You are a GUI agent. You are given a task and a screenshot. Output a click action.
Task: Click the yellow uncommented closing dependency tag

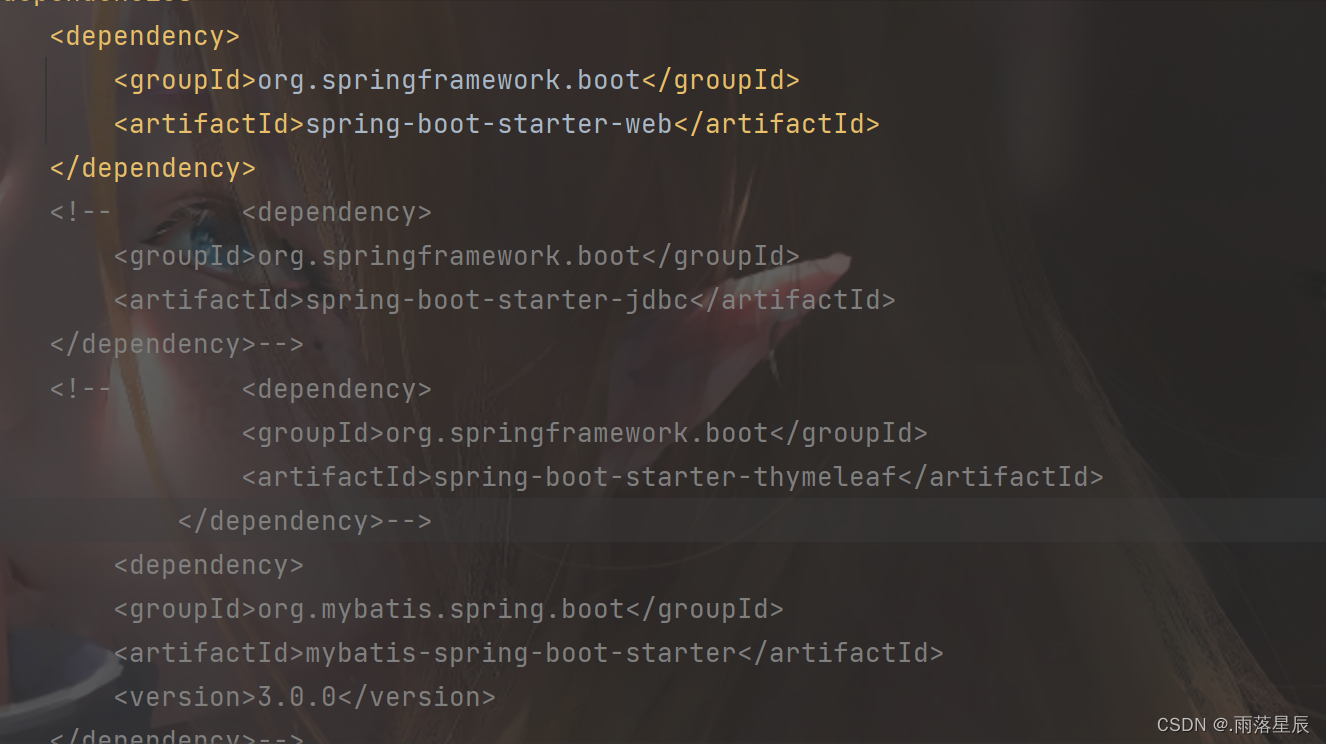[x=153, y=168]
